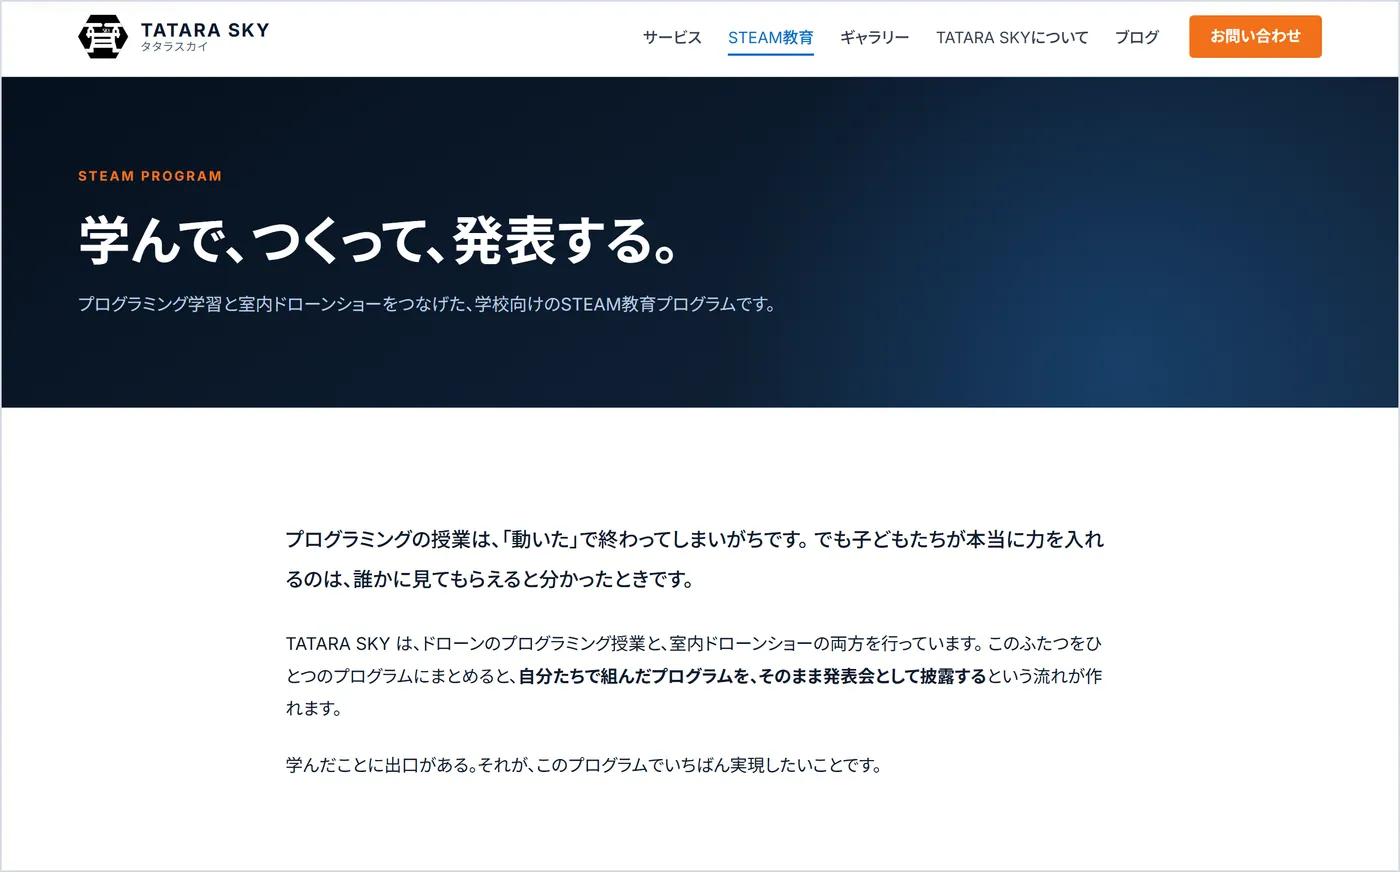Viewport: 1400px width, 872px height.
Task: Click the hero subtitle about STEAM教育プログラム
Action: [x=427, y=304]
